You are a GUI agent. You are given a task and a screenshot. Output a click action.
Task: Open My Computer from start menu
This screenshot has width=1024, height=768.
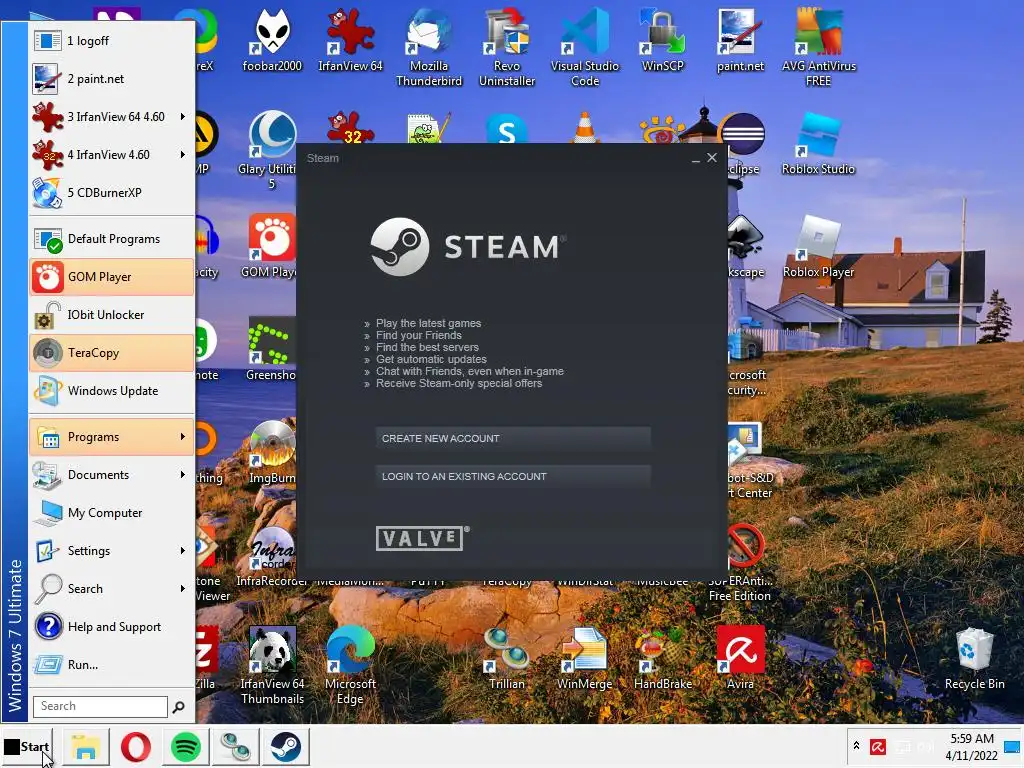(112, 513)
